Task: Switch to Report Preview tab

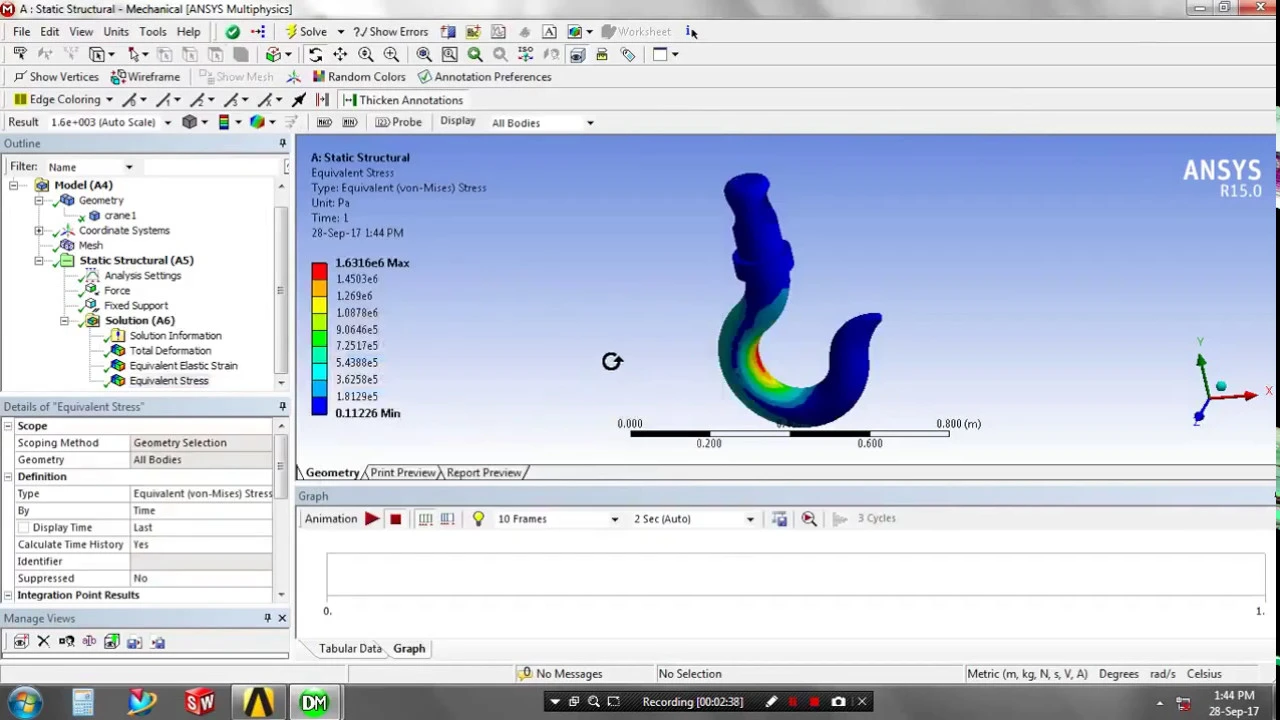Action: (484, 473)
